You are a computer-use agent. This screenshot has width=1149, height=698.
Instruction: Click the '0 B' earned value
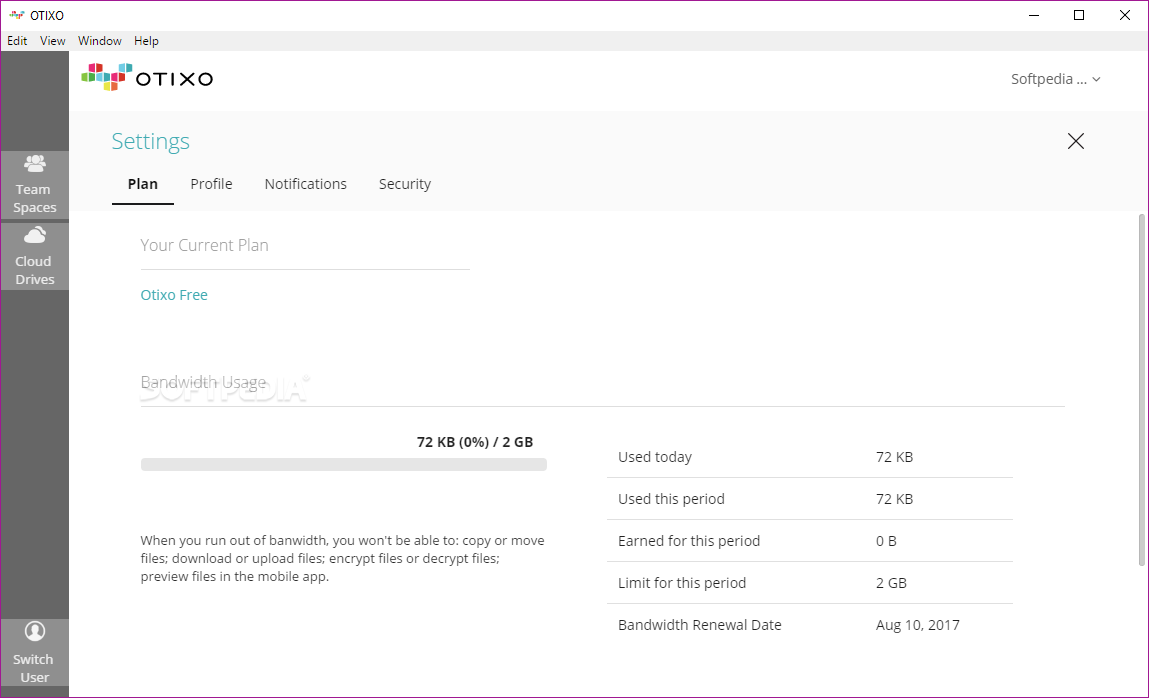click(x=886, y=541)
